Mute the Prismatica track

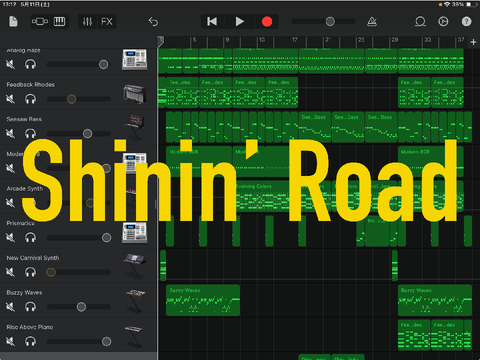pos(11,237)
